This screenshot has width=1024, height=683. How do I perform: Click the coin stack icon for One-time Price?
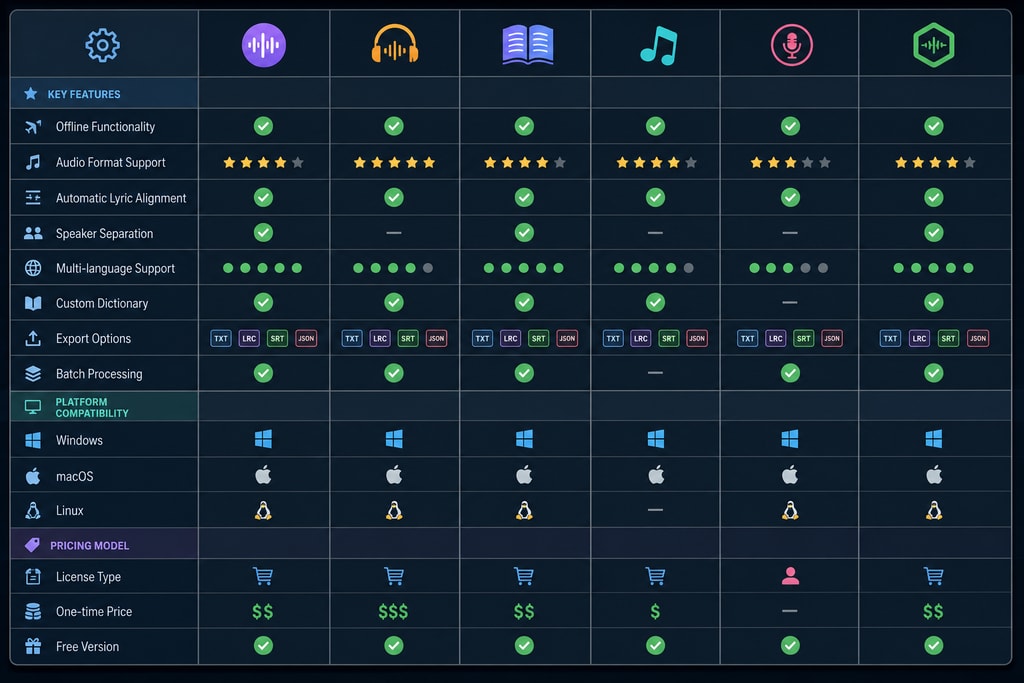pyautogui.click(x=33, y=611)
